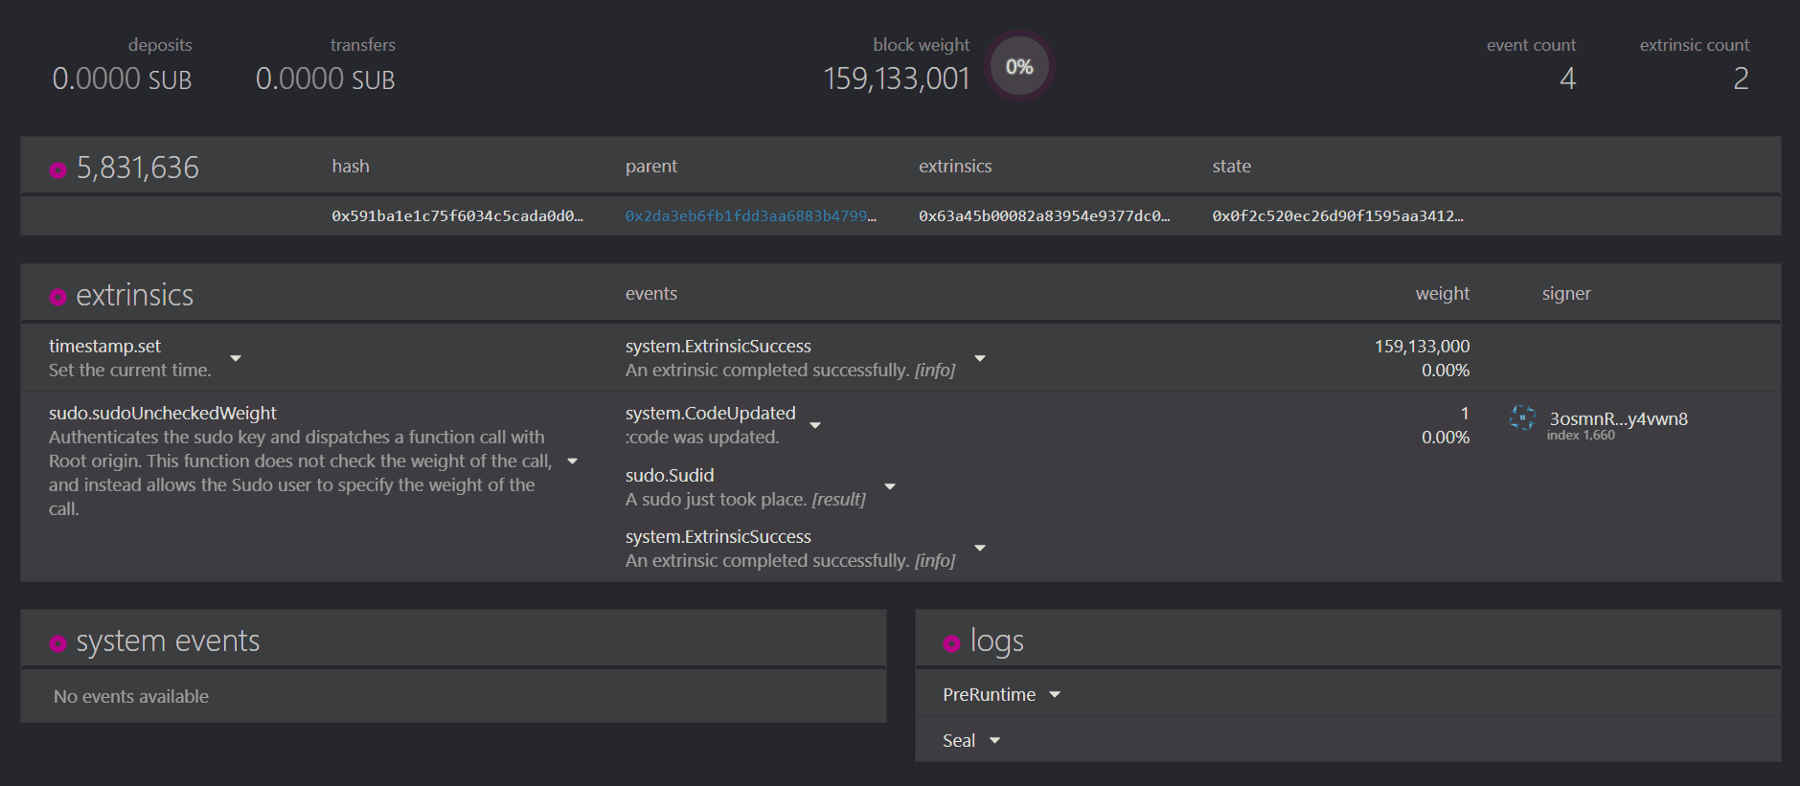Image resolution: width=1800 pixels, height=786 pixels.
Task: Click the state root 0x0f2c520ec26d...
Action: click(x=1338, y=216)
